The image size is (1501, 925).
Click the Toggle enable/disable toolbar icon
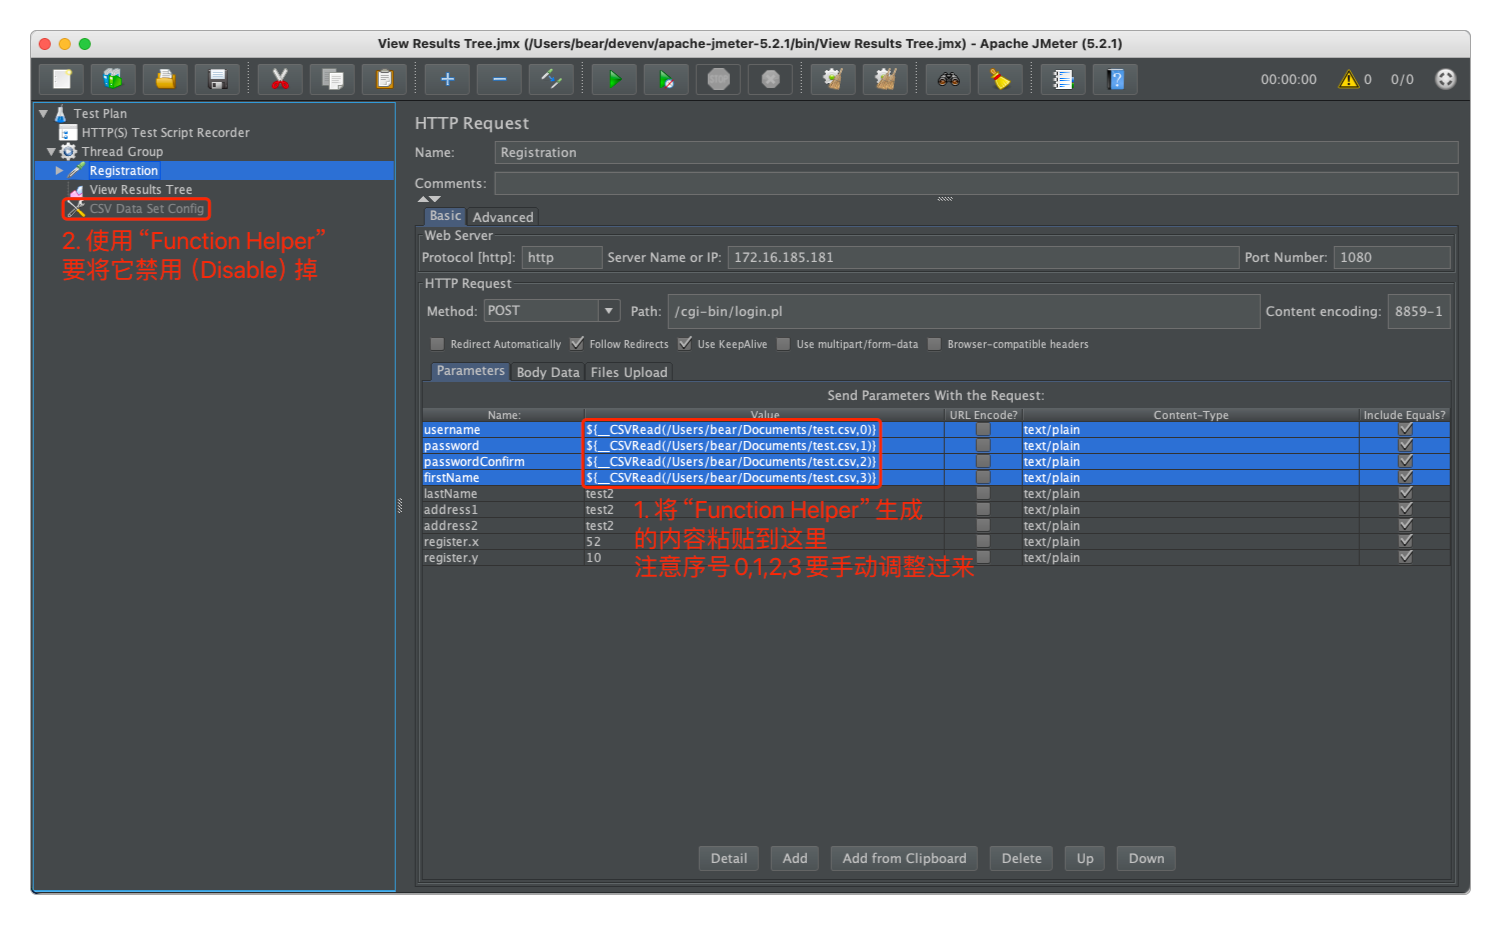(x=551, y=79)
